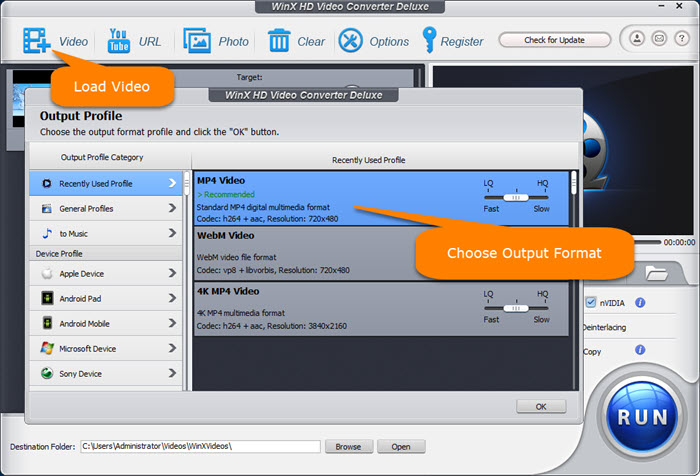The image size is (700, 476).
Task: Expand Recently Used Profile chevron
Action: (x=172, y=183)
